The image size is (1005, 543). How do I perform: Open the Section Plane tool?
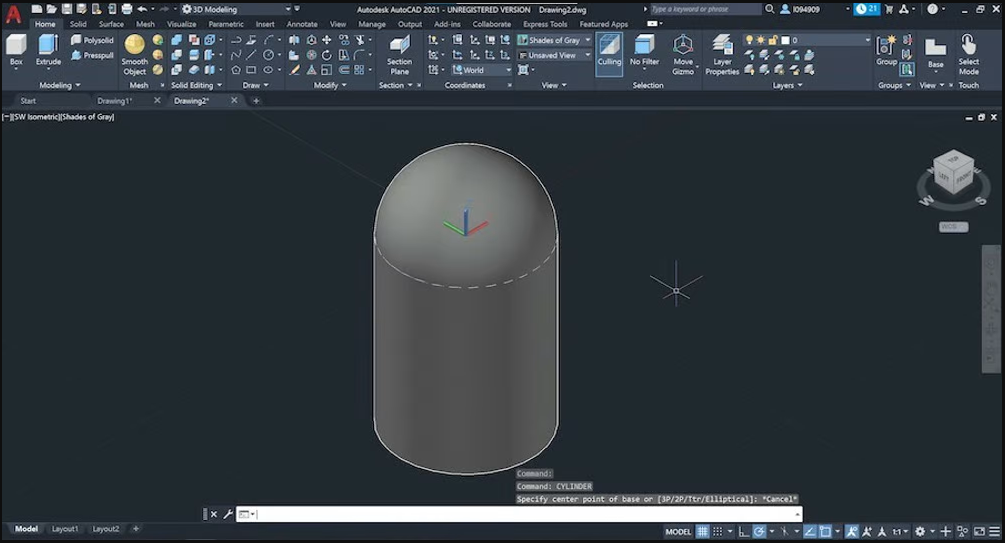399,54
